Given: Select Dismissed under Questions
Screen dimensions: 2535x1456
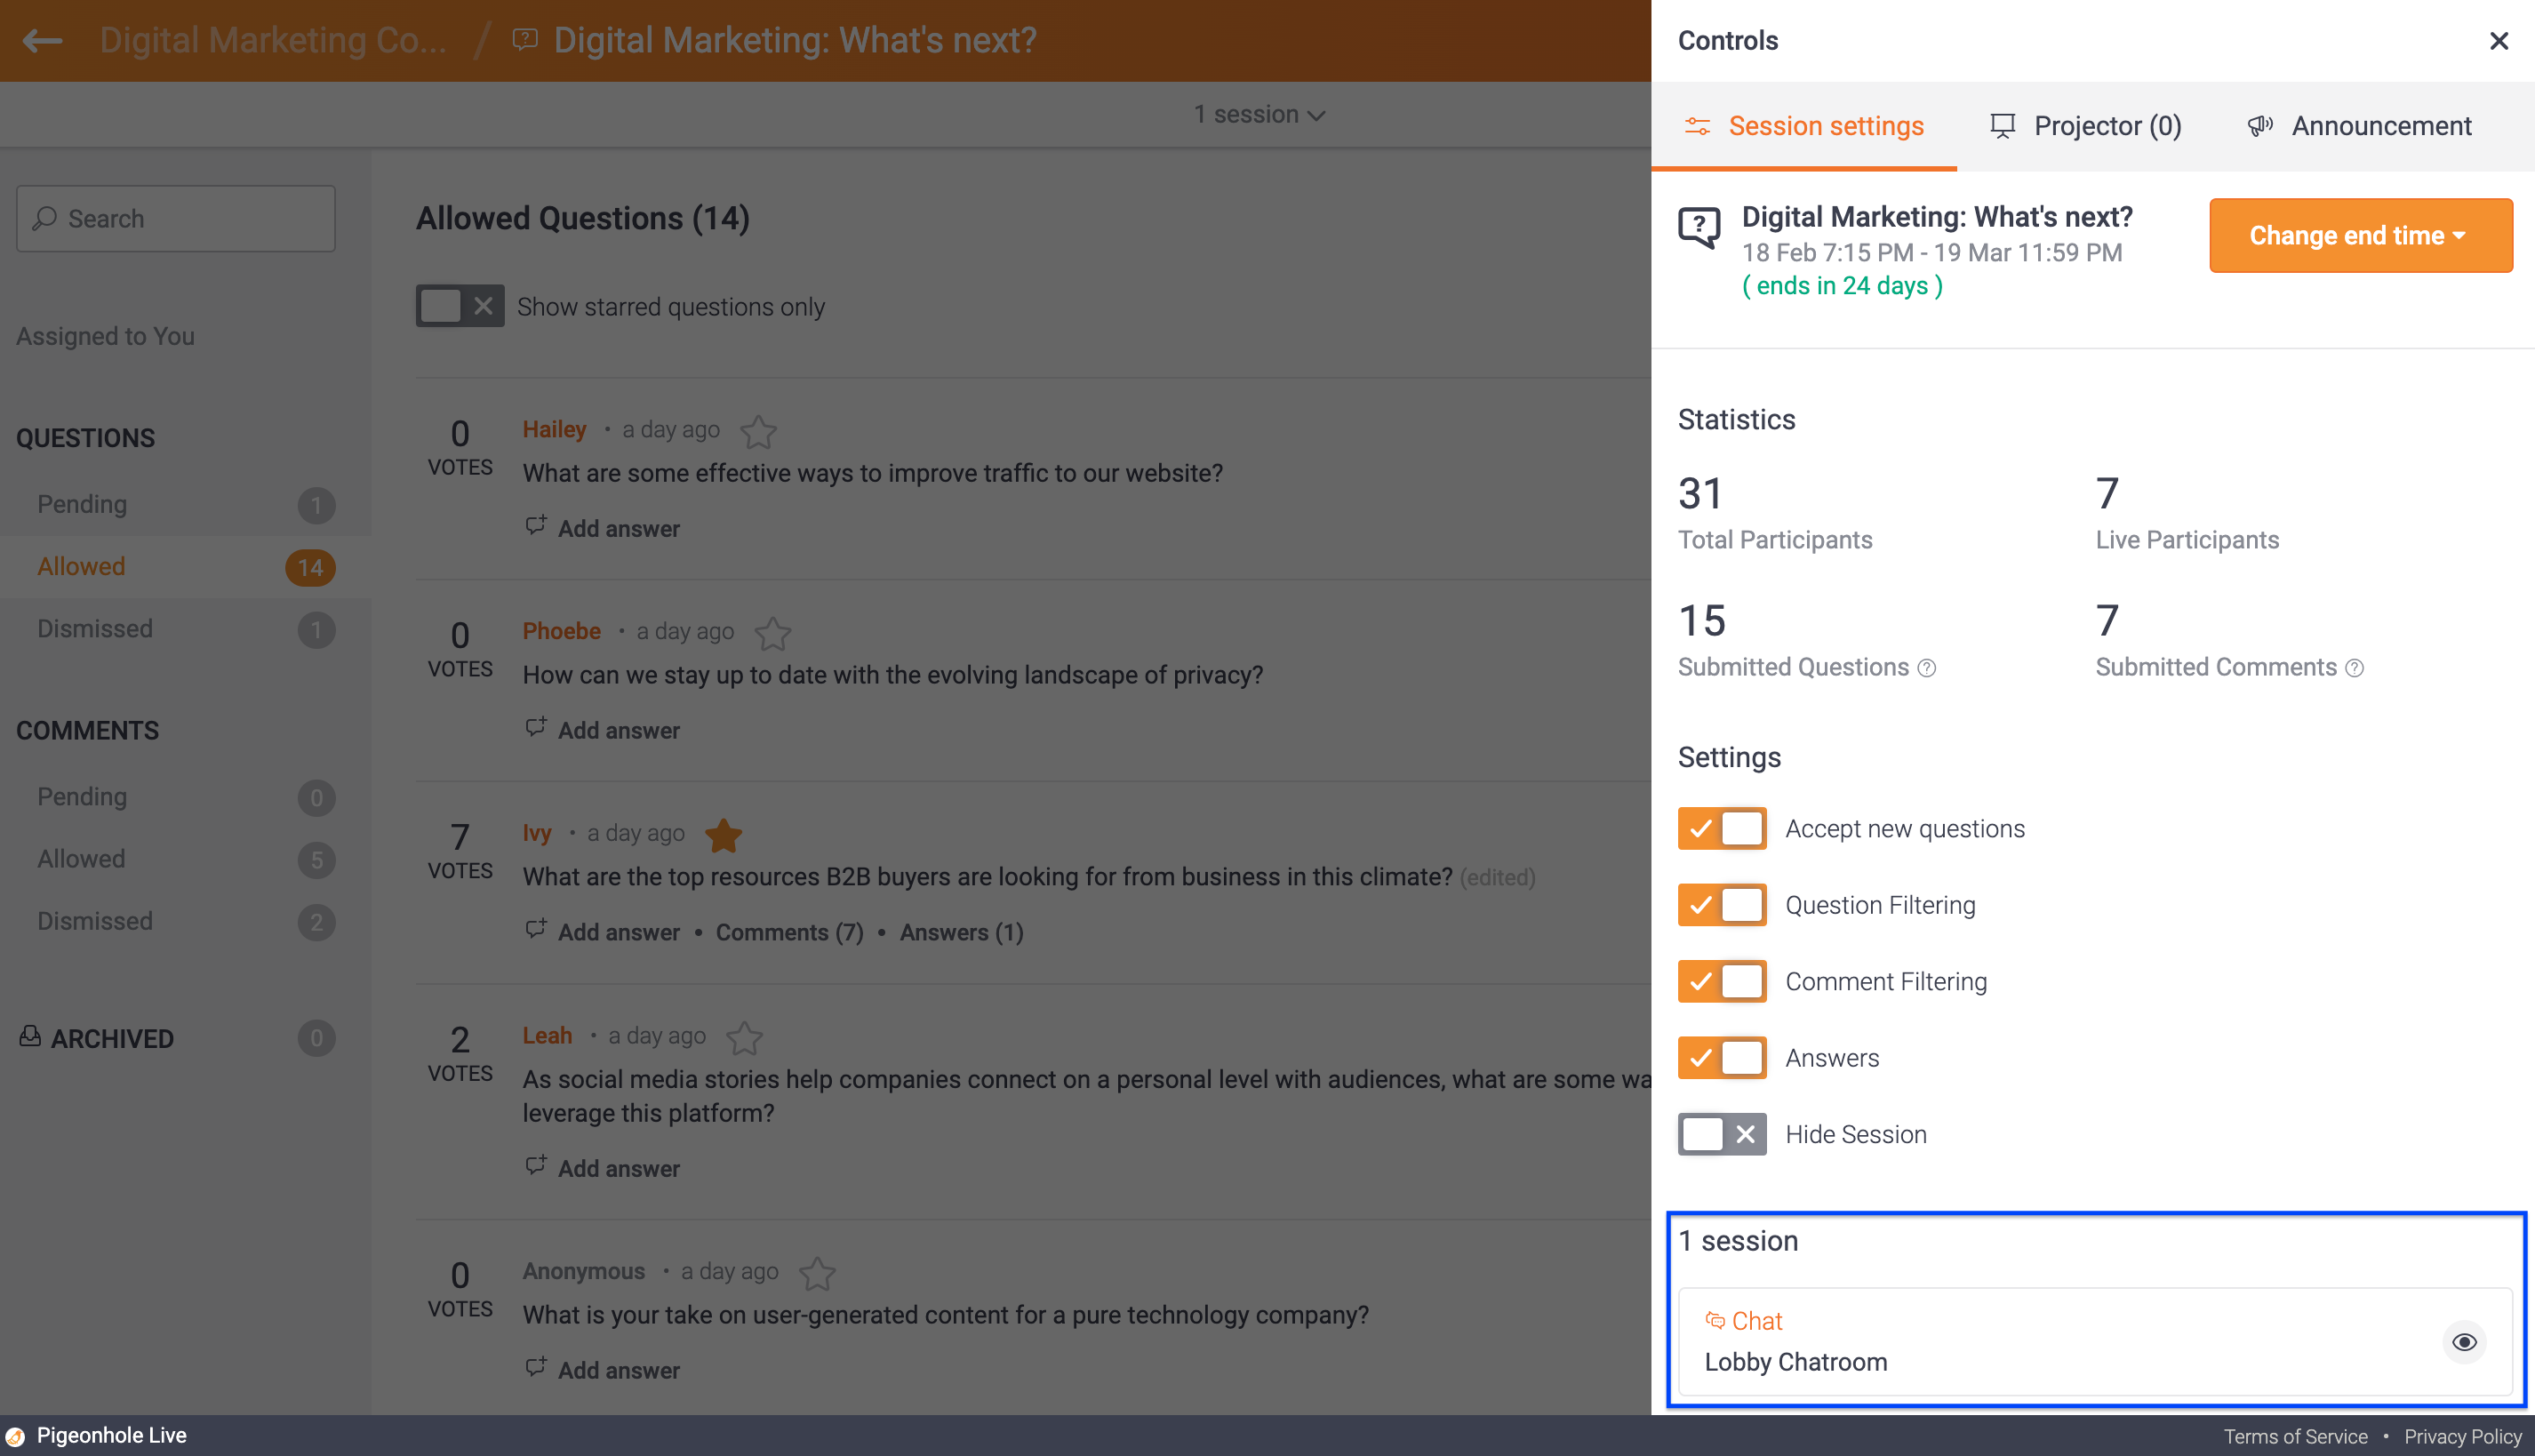Looking at the screenshot, I should click(x=185, y=629).
